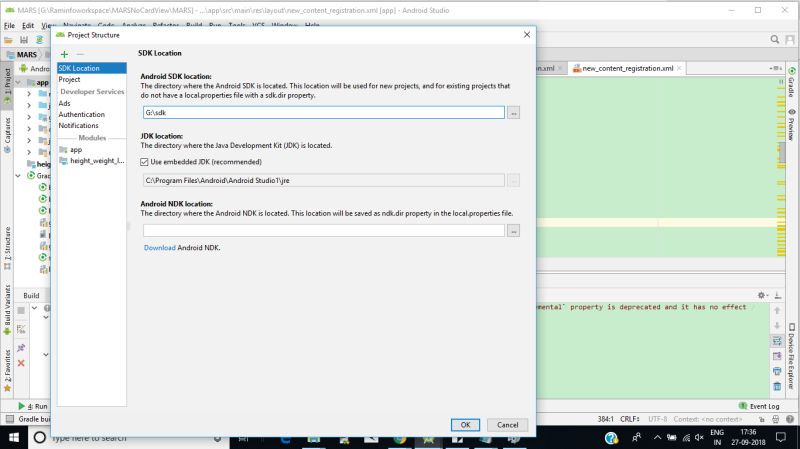Open the Windows Start menu
This screenshot has width=800, height=449.
tap(14, 438)
